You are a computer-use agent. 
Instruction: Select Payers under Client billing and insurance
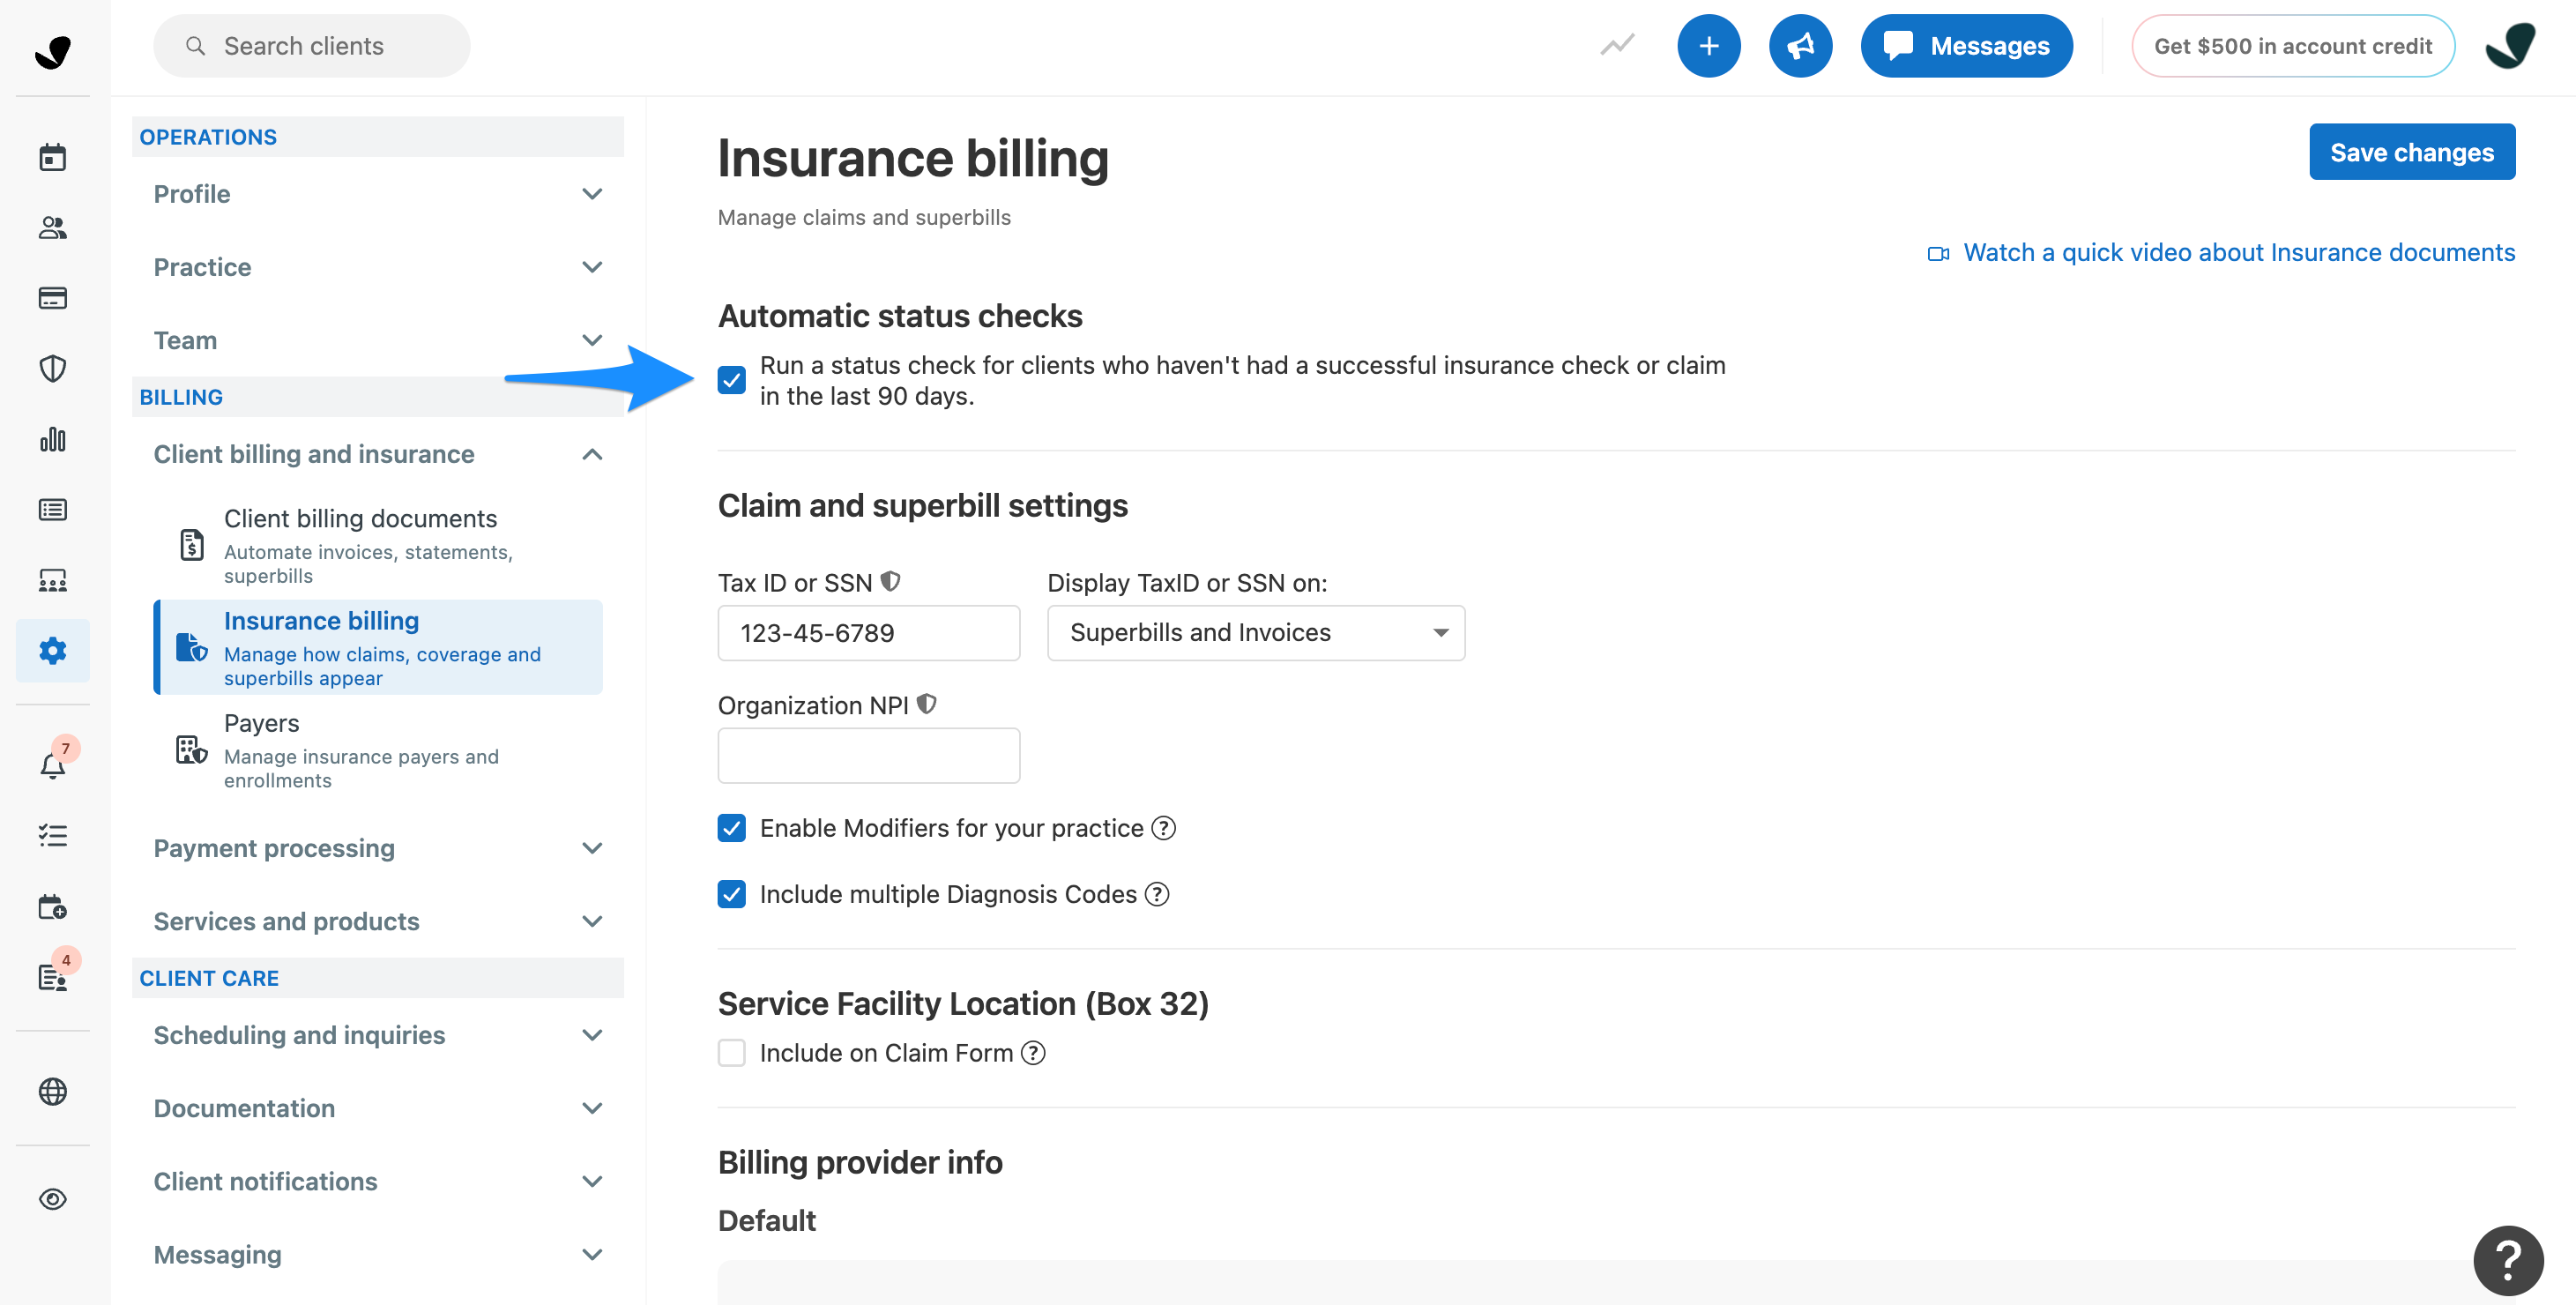[x=261, y=723]
